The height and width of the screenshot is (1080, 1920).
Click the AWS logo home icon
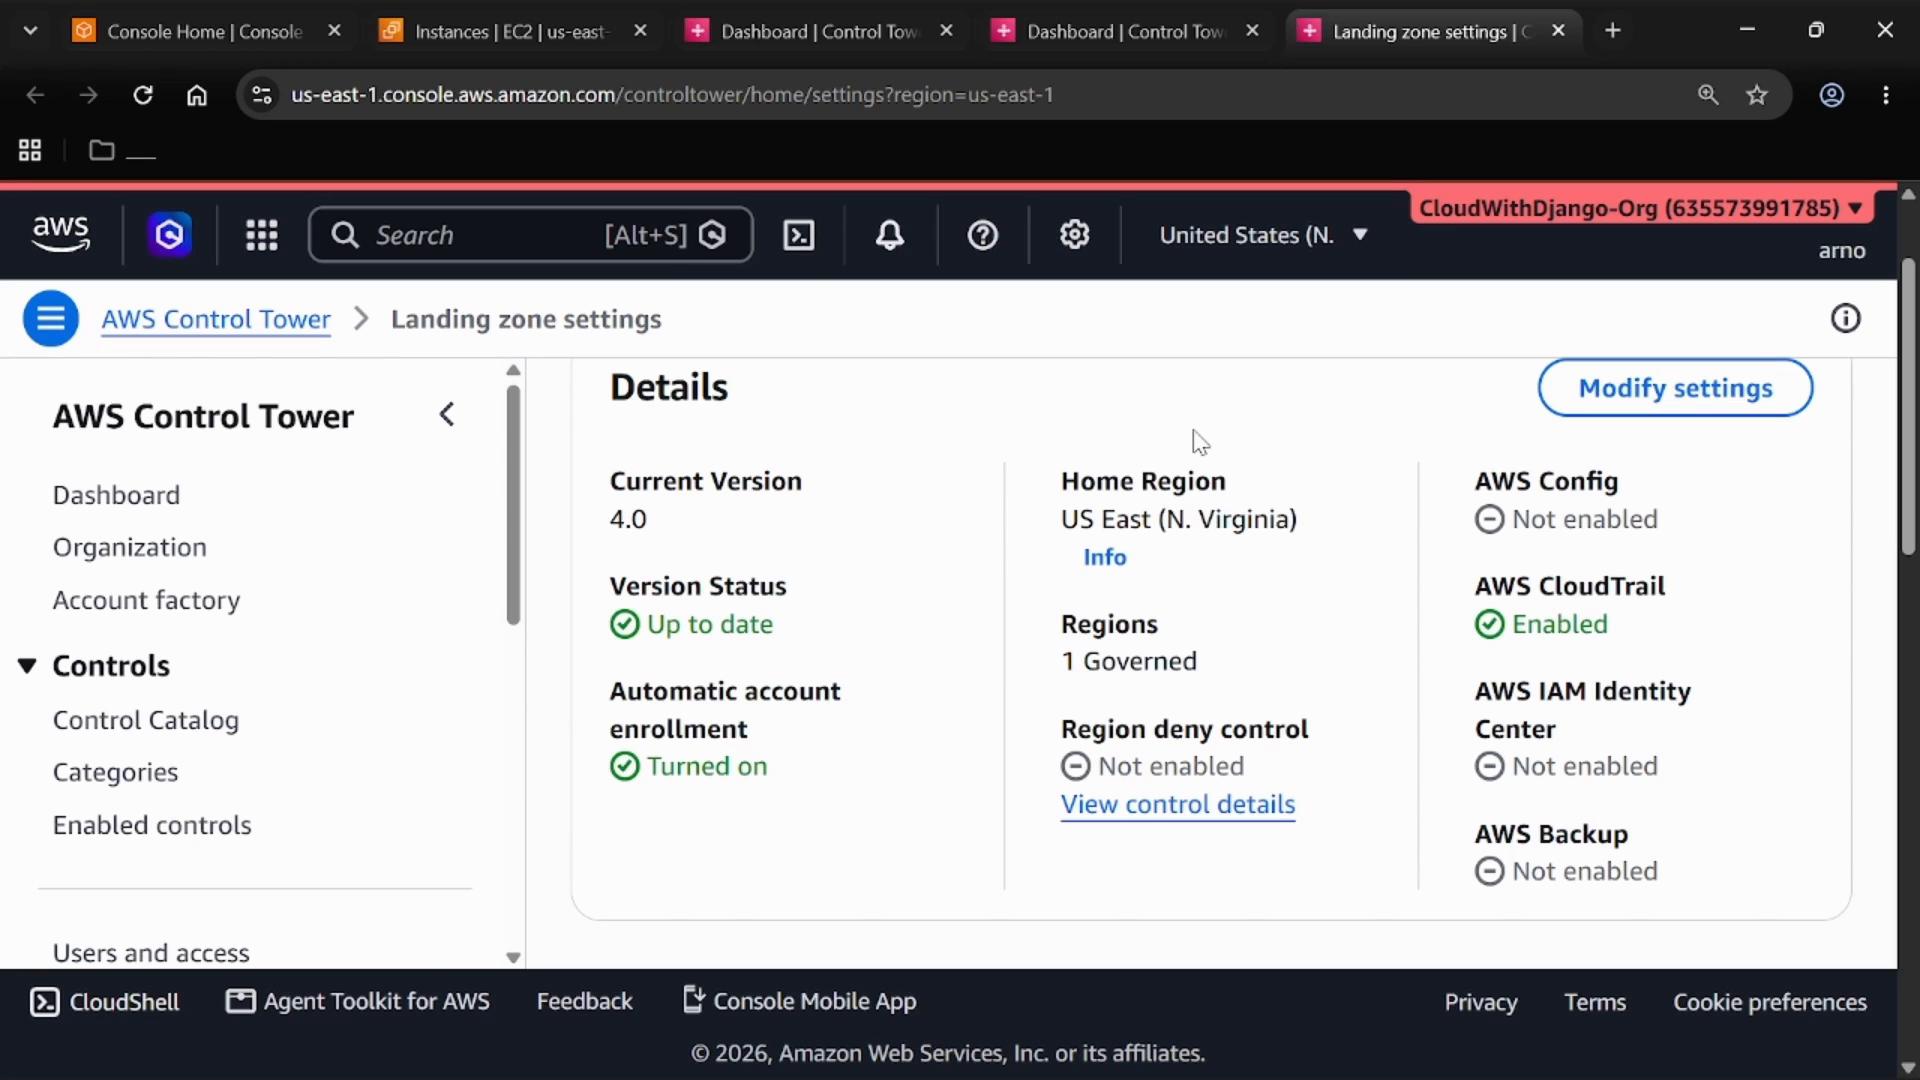tap(60, 234)
